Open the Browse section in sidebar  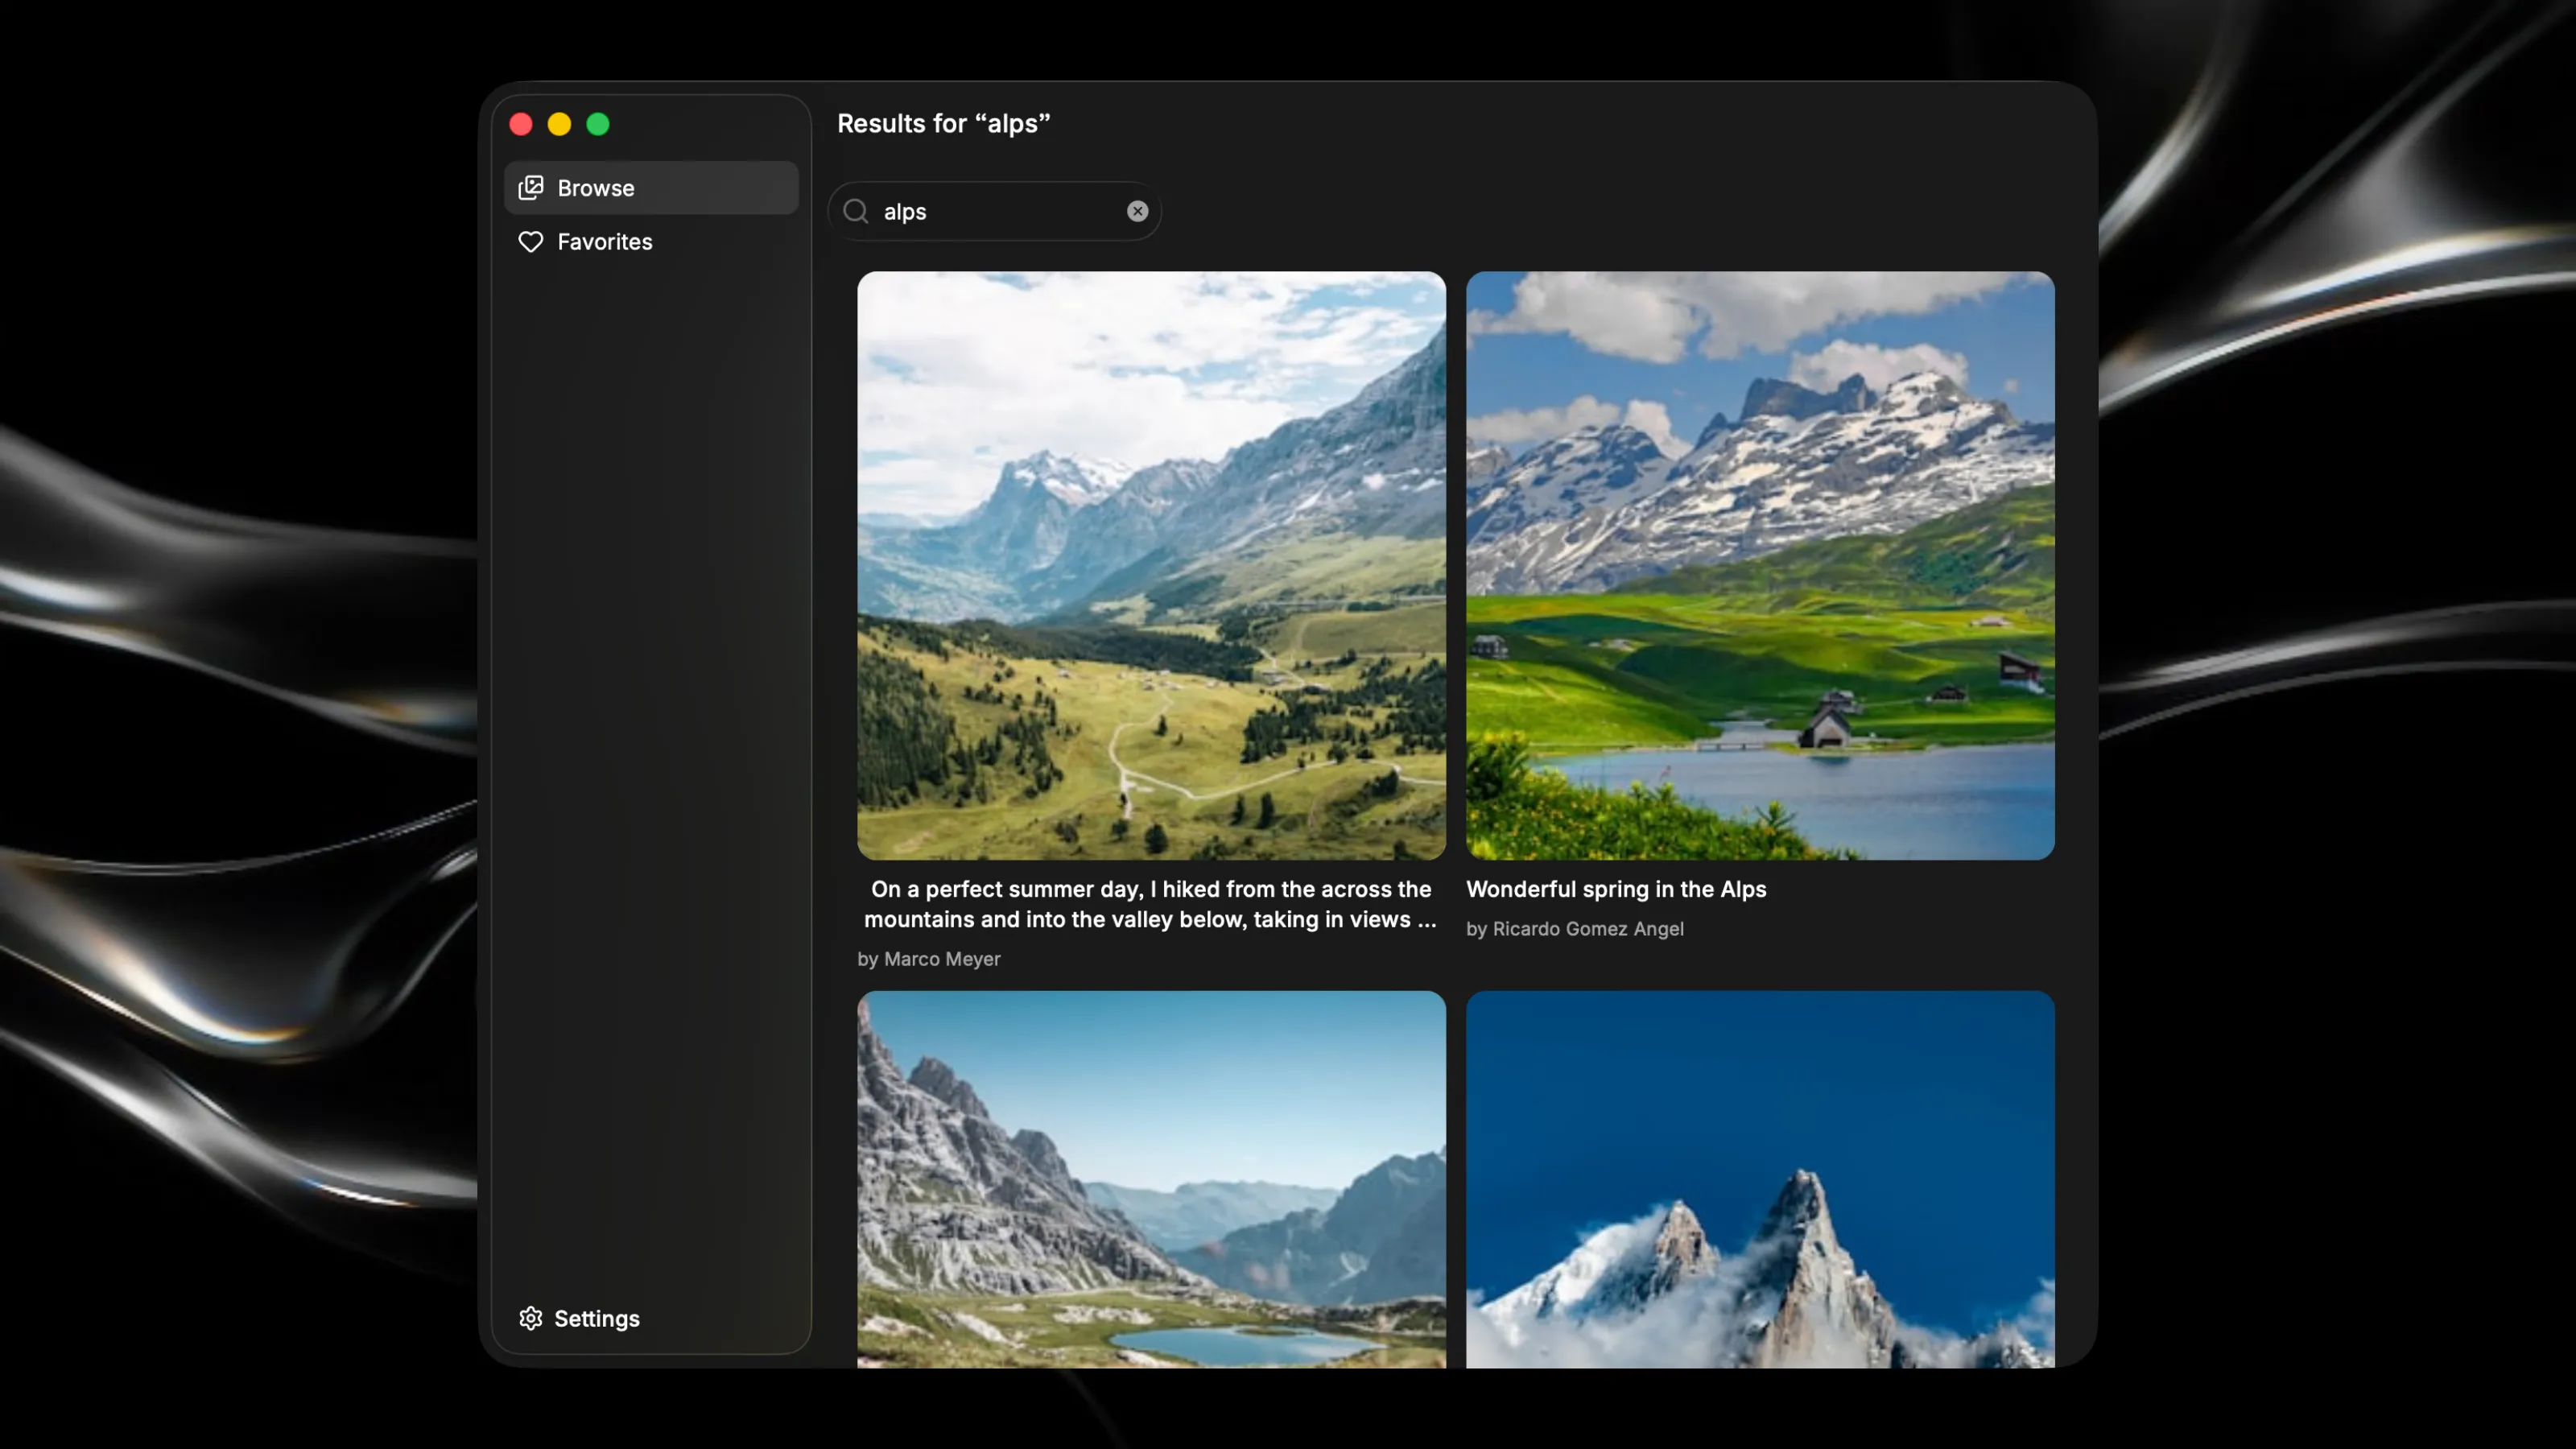click(x=651, y=188)
